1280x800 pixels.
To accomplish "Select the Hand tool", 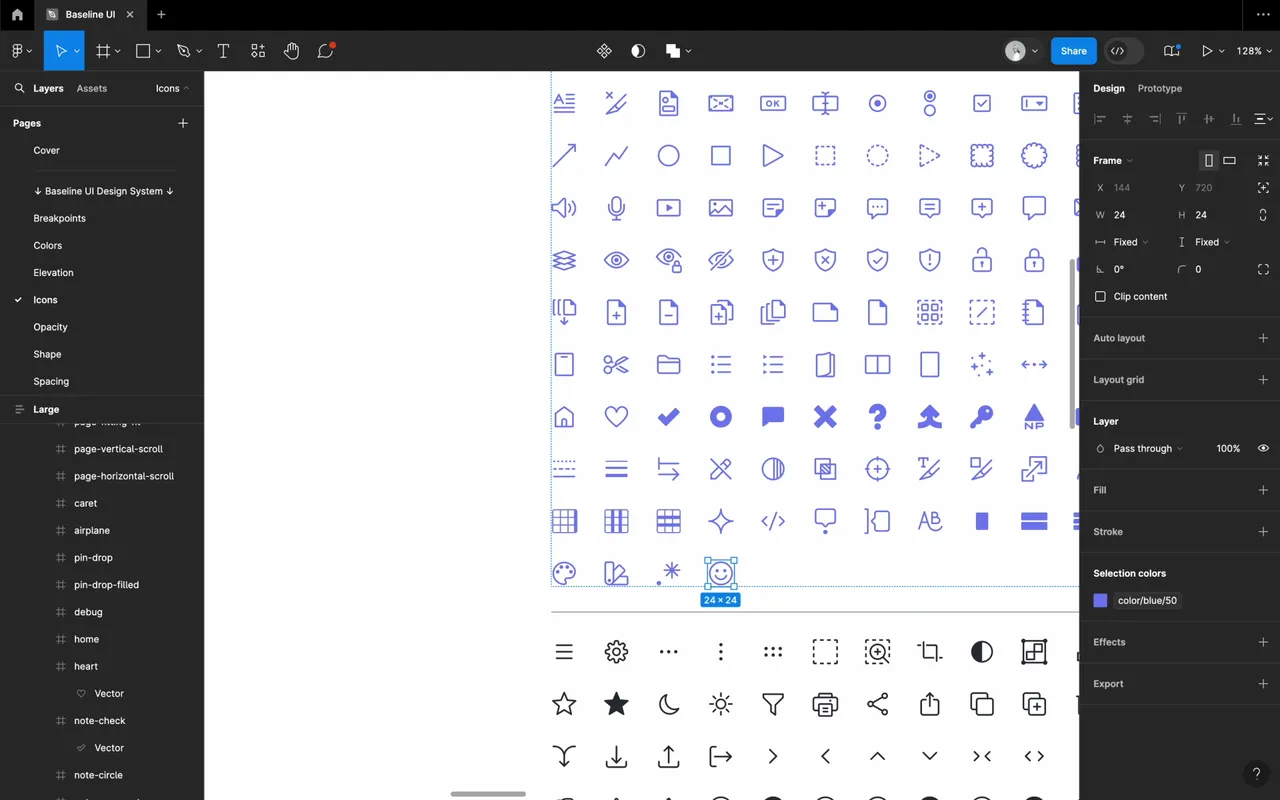I will point(291,51).
